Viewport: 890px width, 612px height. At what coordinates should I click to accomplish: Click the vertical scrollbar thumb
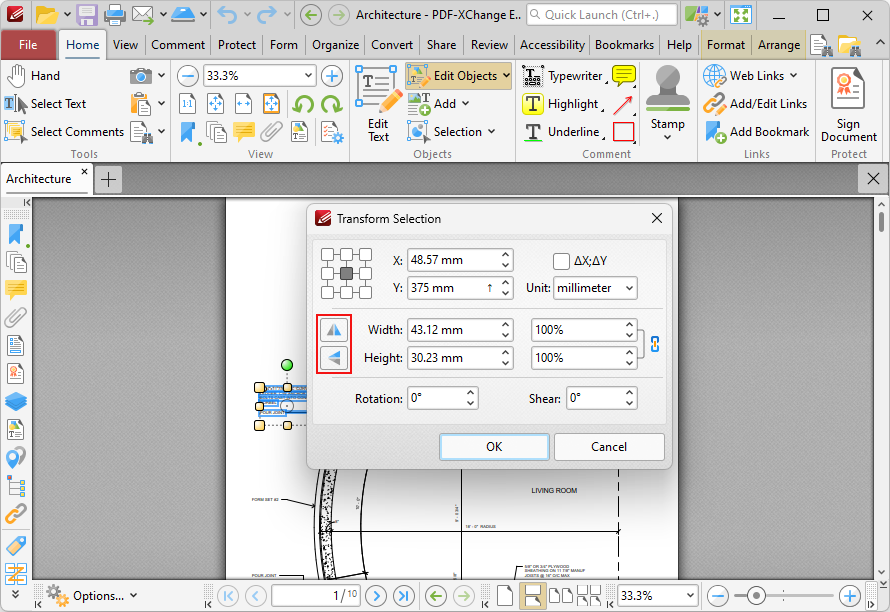pos(881,221)
